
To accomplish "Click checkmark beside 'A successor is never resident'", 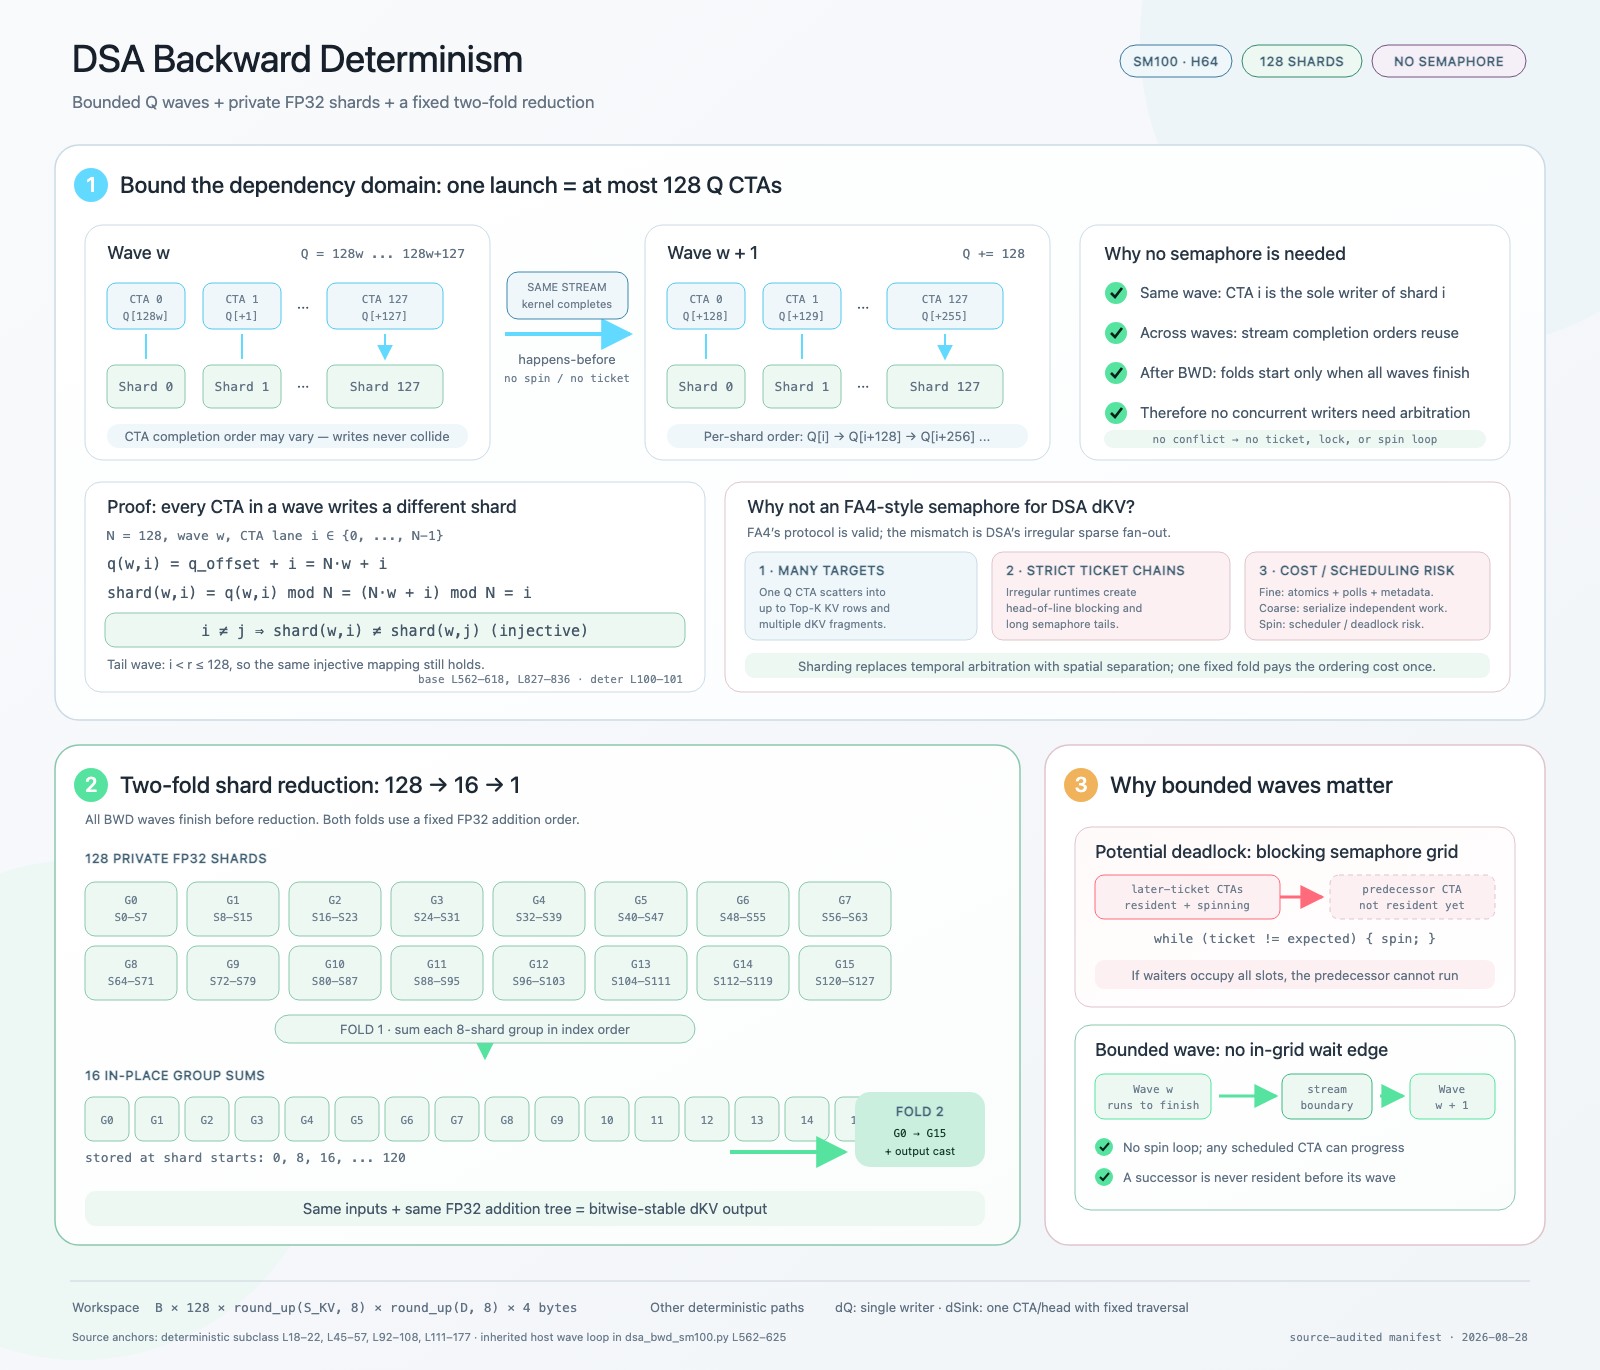I will point(1104,1177).
